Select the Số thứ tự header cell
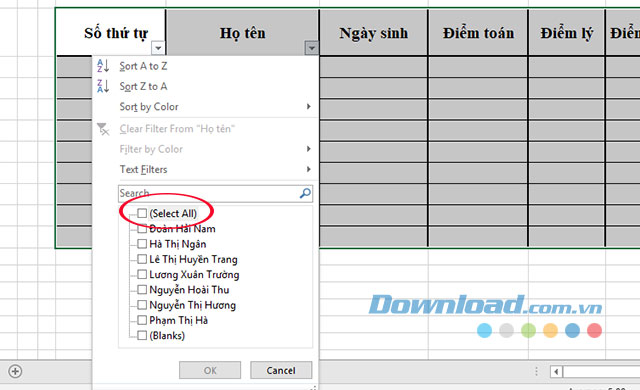 point(111,33)
